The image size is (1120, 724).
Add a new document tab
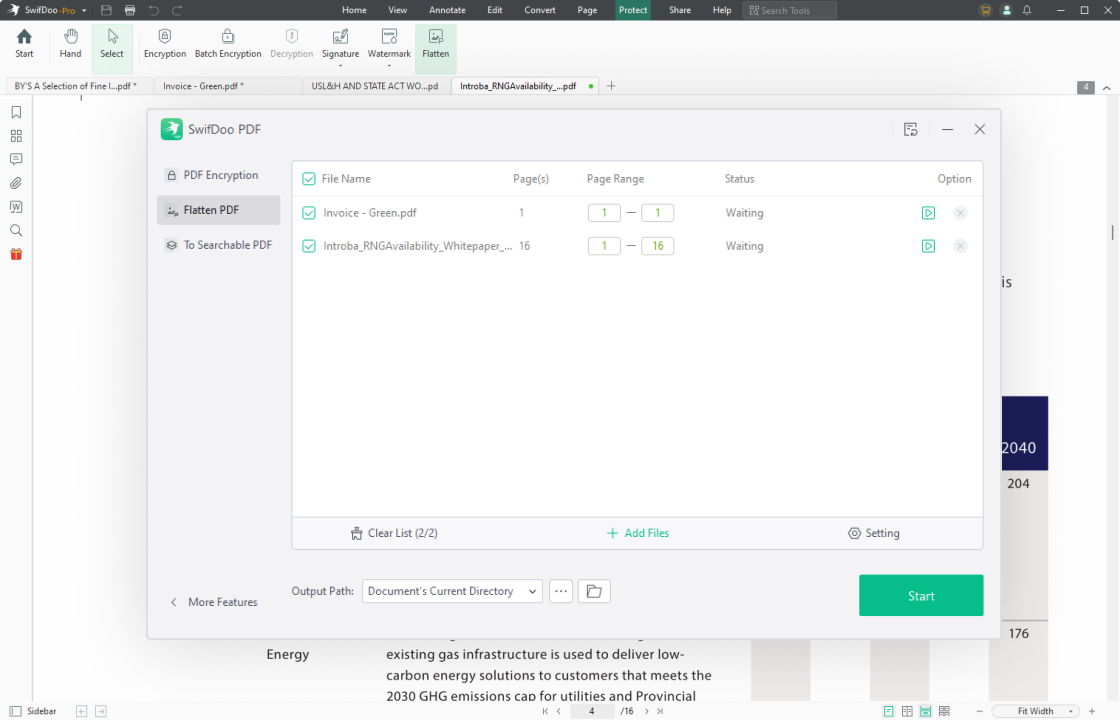pyautogui.click(x=611, y=86)
